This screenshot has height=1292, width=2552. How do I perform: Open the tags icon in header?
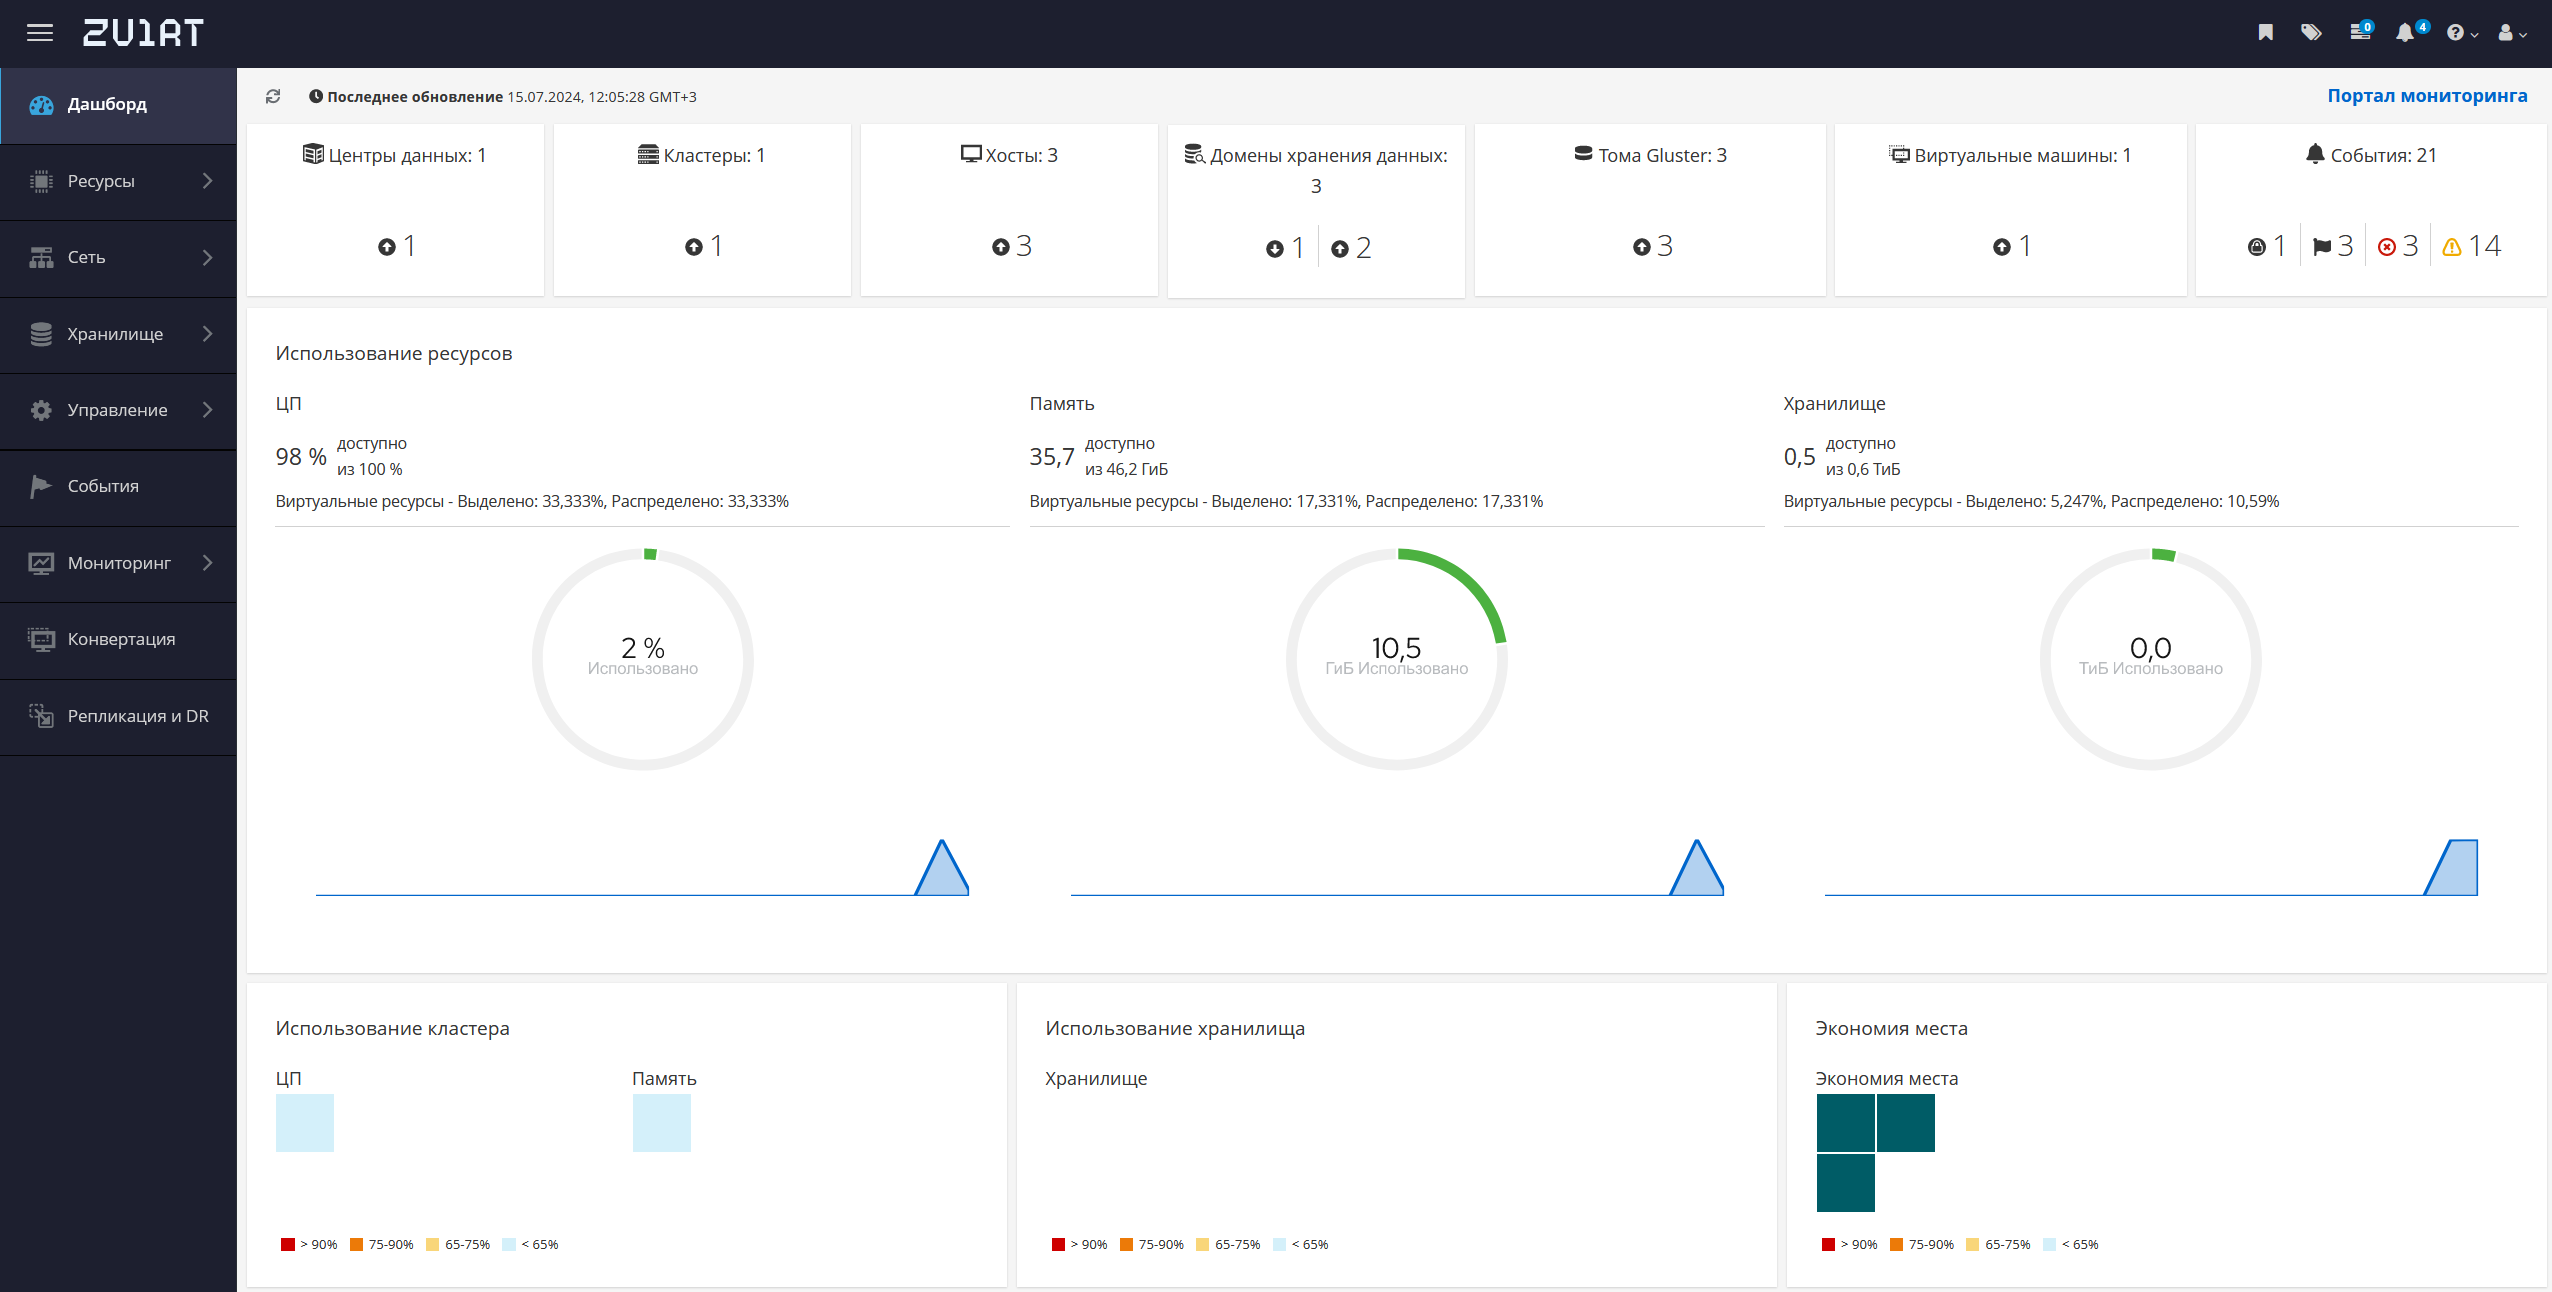click(2311, 33)
